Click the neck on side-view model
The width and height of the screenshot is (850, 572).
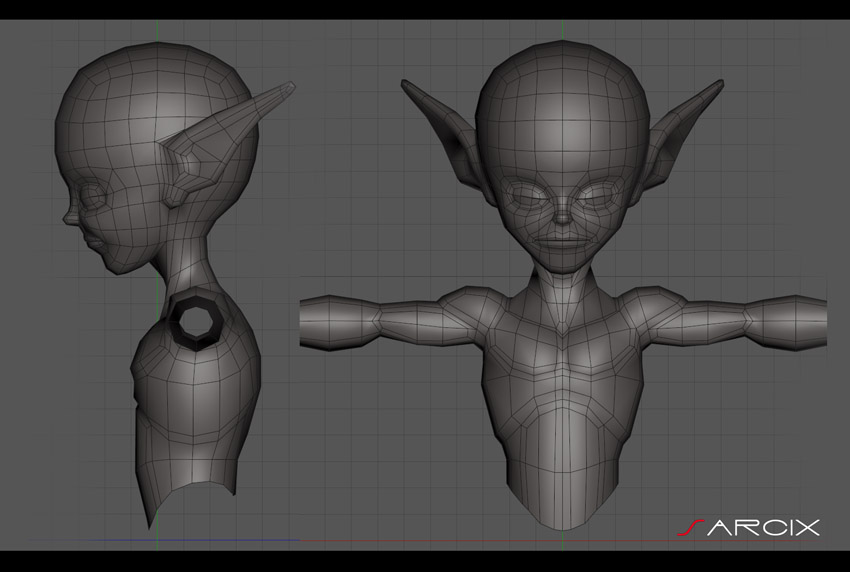click(x=187, y=266)
